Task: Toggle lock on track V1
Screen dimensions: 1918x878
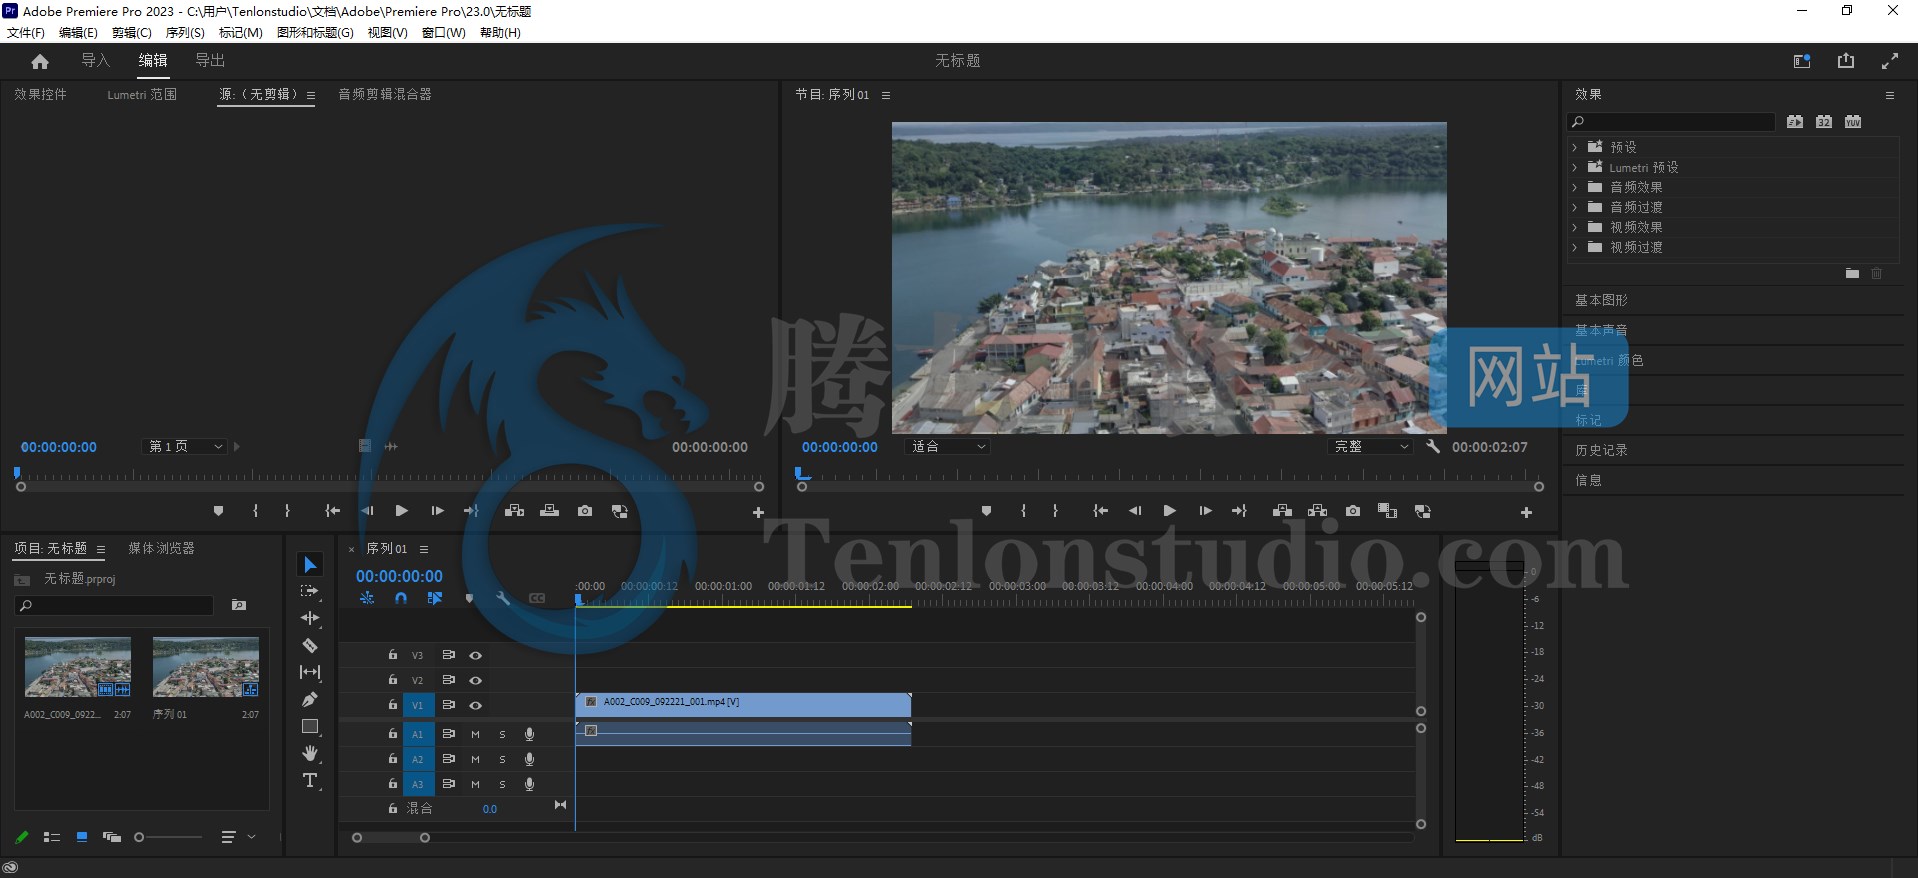Action: pos(393,705)
